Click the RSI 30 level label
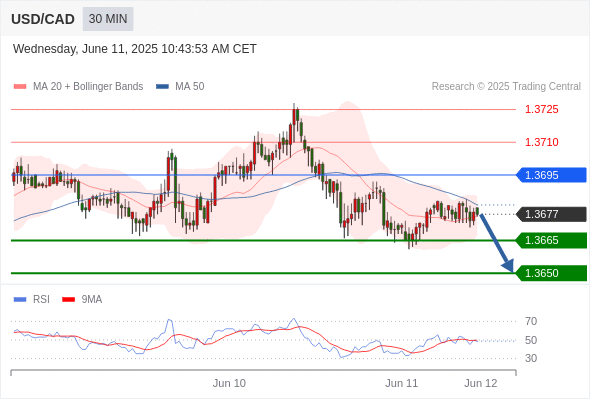Screen dimensions: 590x400 (x=531, y=358)
